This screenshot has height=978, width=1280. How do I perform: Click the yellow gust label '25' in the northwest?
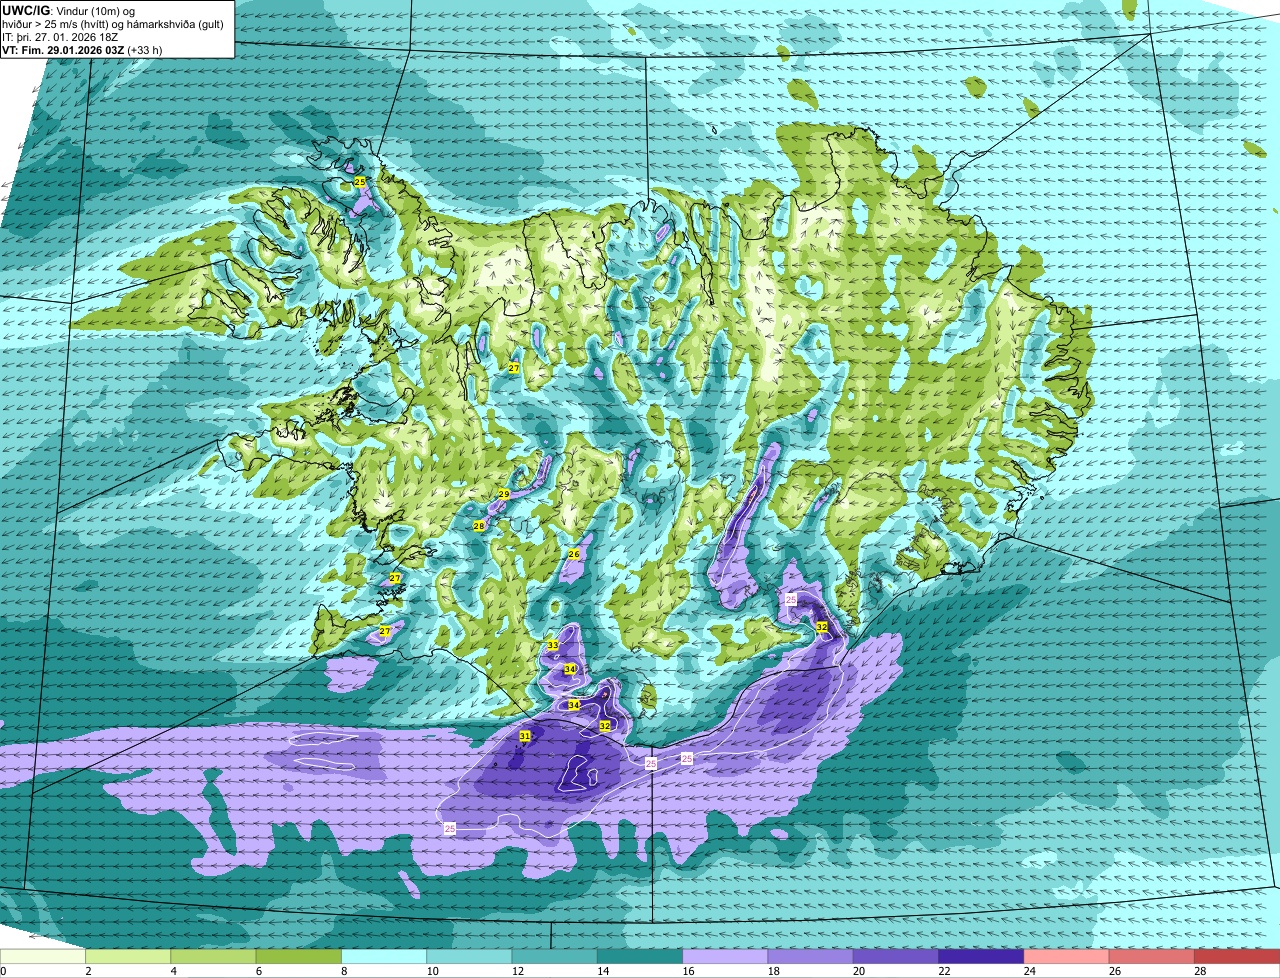[x=360, y=181]
